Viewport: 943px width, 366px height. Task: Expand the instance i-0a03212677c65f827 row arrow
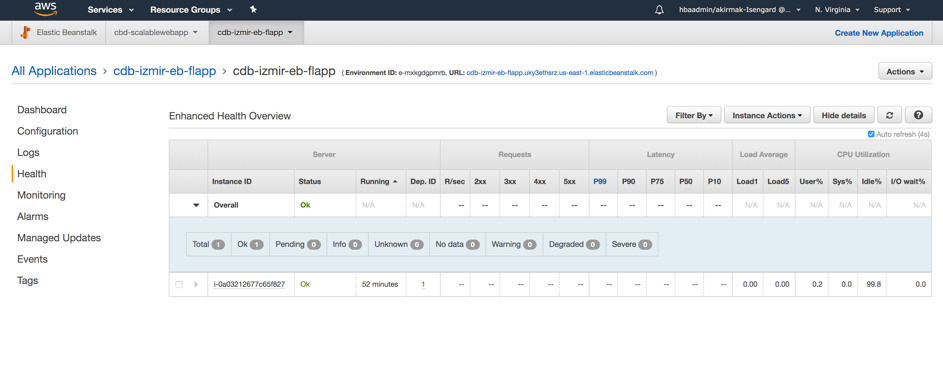click(195, 284)
